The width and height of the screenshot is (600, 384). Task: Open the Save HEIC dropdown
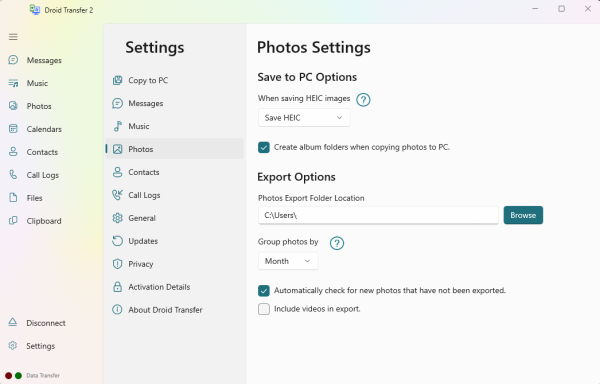click(304, 118)
